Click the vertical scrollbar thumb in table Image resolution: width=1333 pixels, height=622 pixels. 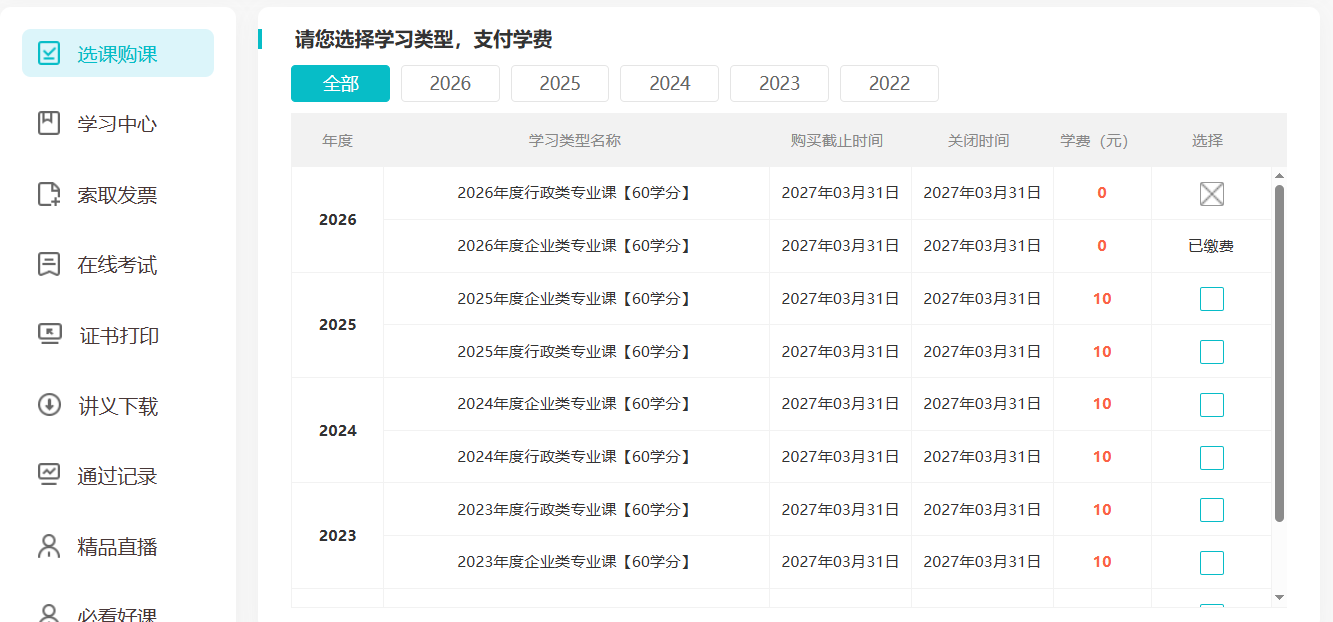click(1279, 353)
